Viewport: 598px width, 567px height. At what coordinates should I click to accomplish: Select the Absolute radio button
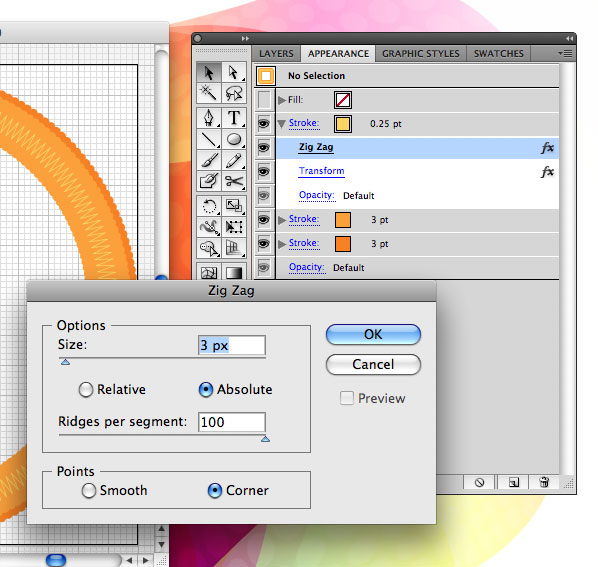[x=206, y=390]
